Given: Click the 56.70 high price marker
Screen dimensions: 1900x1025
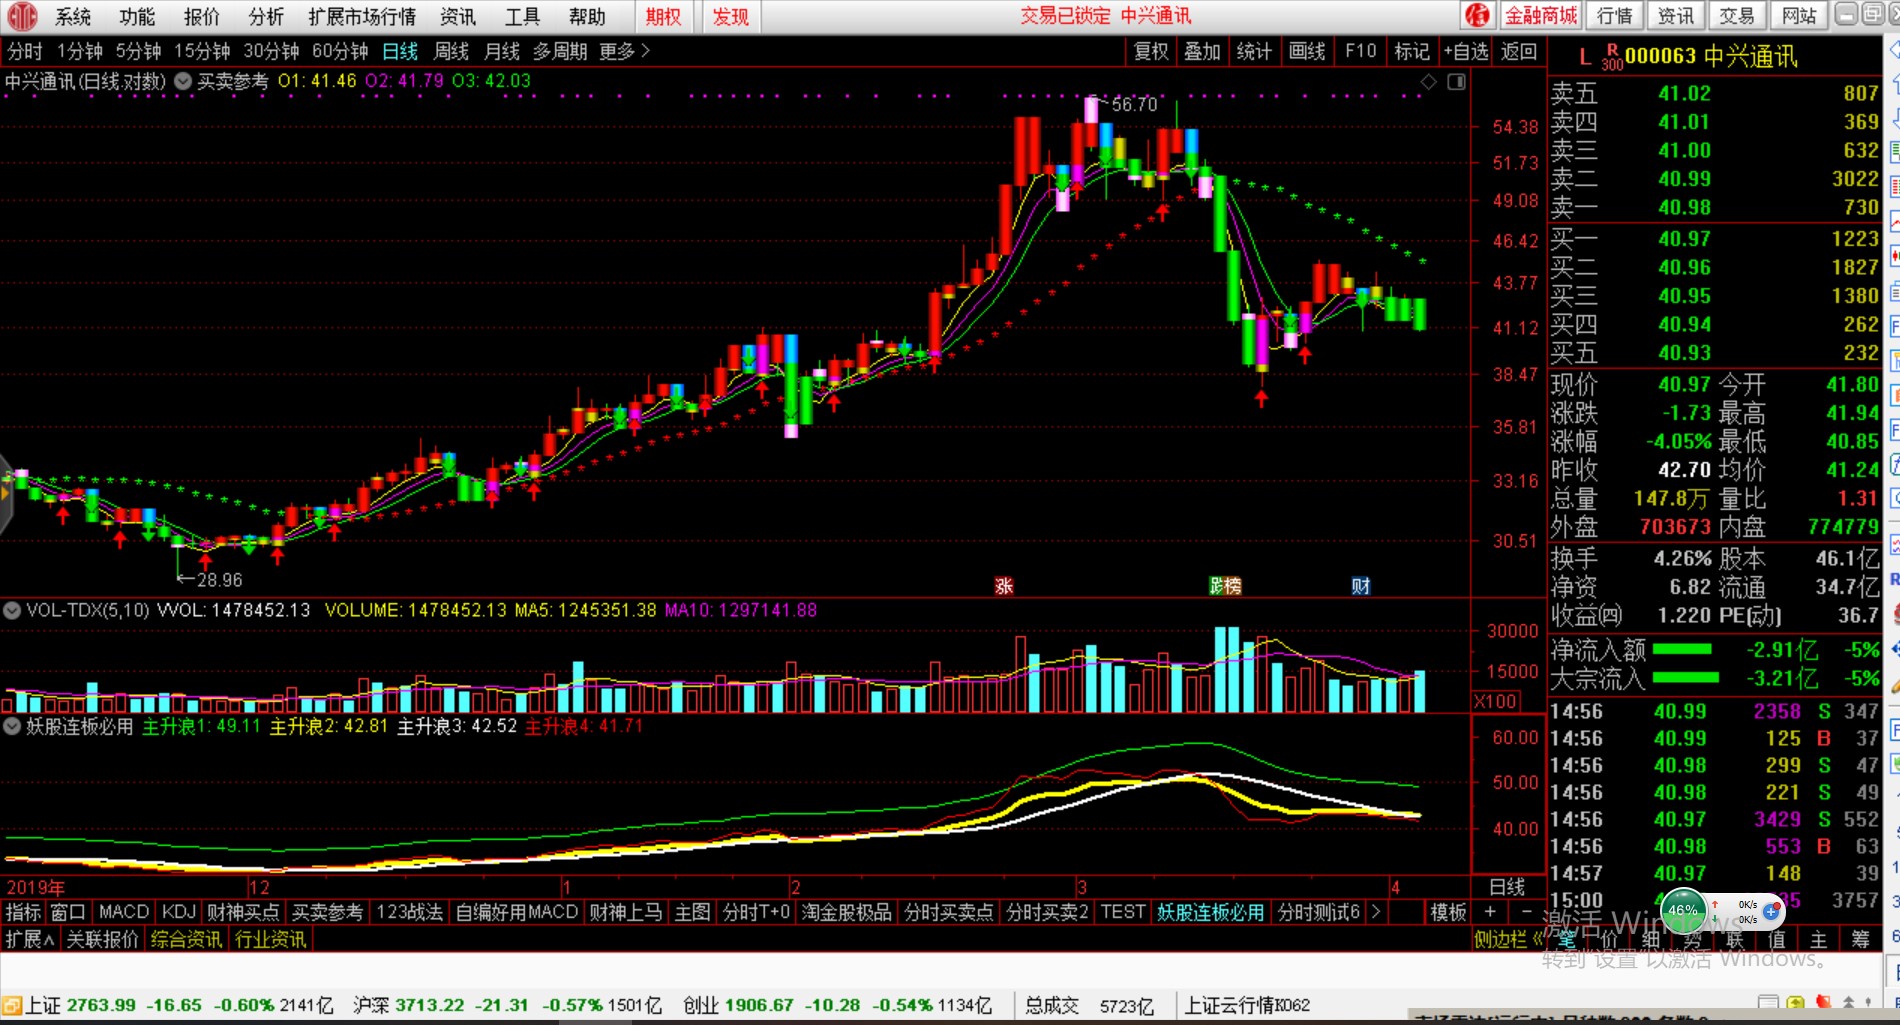Looking at the screenshot, I should click(x=1134, y=104).
